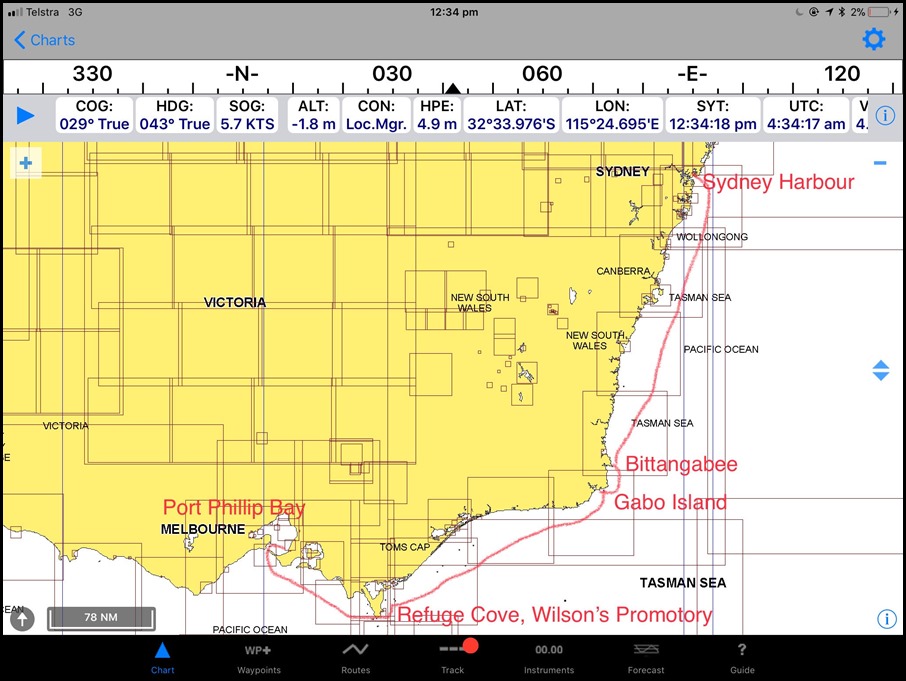
Task: Open the Forecast tab
Action: tap(646, 658)
